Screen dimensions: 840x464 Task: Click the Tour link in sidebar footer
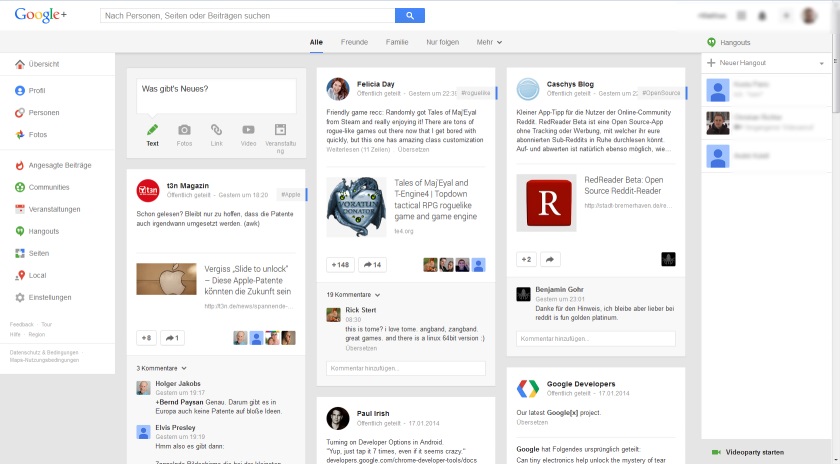click(47, 325)
